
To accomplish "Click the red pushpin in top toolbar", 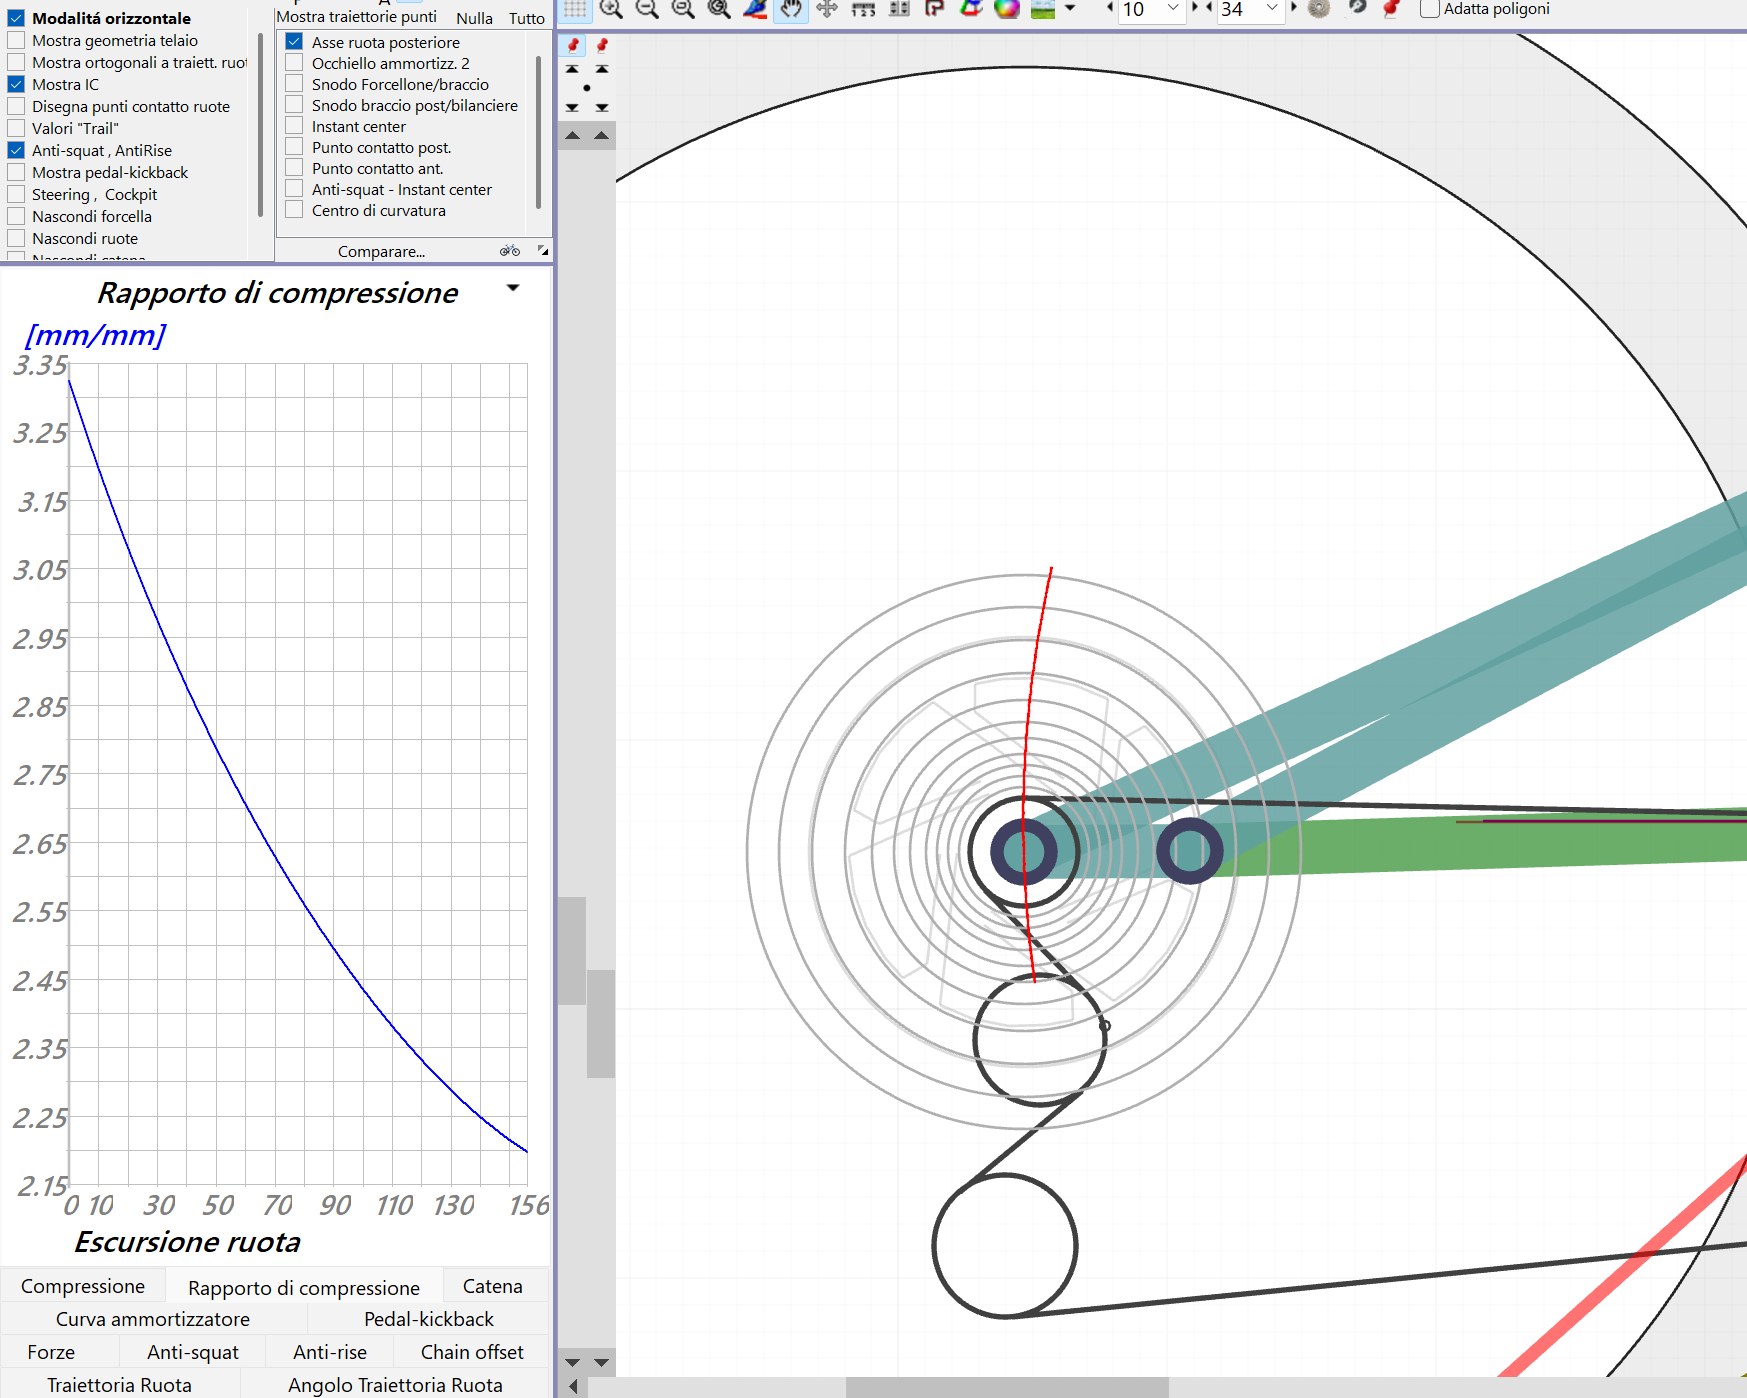I will pos(1391,9).
